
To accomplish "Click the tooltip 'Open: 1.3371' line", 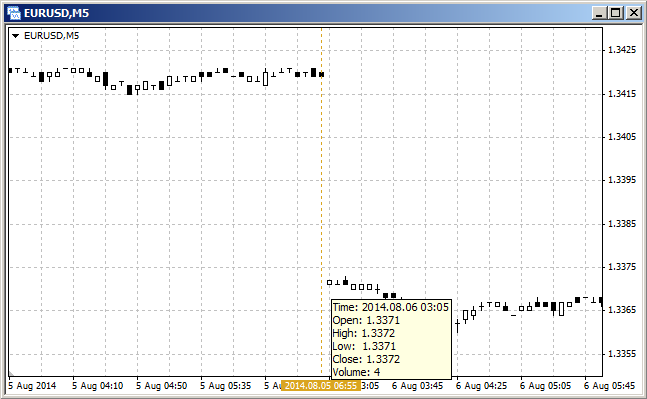I will click(366, 321).
